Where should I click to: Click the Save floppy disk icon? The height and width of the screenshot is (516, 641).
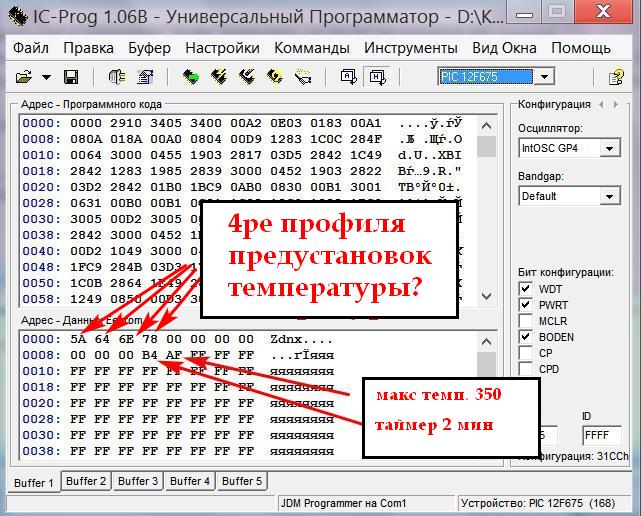coord(71,76)
